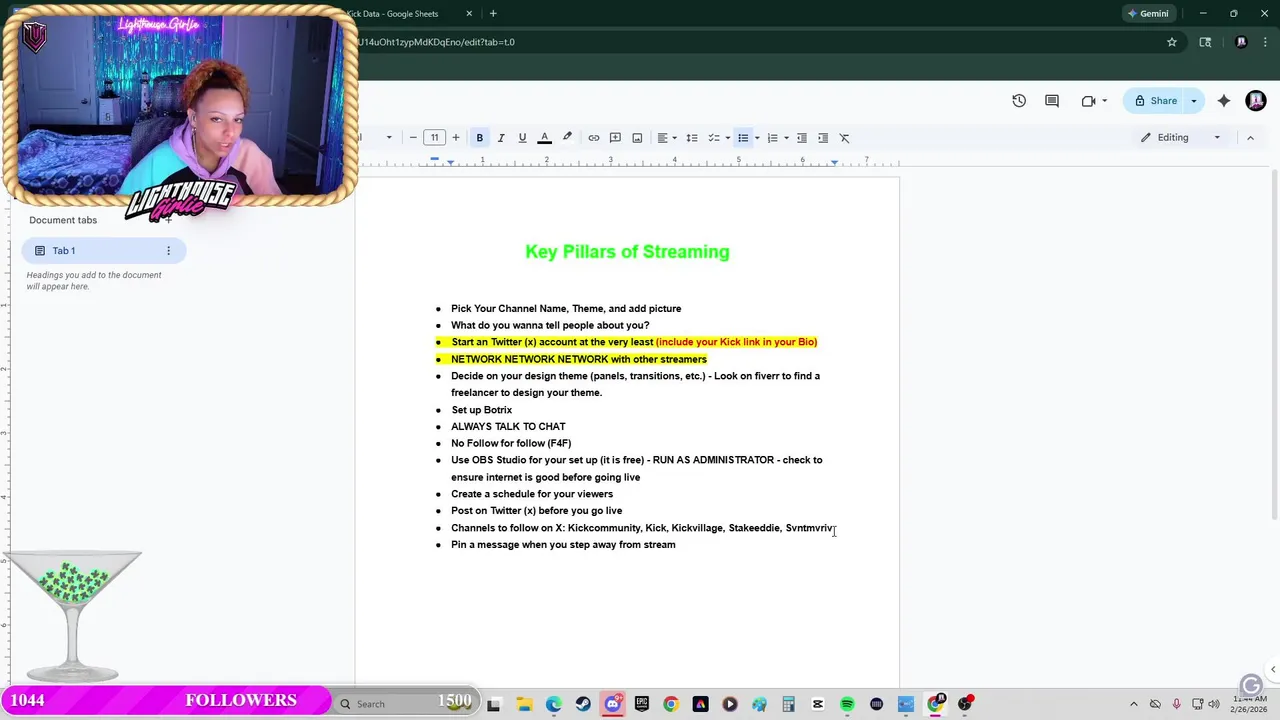Screen dimensions: 1280x720
Task: Insert a link with the link icon
Action: (x=594, y=138)
